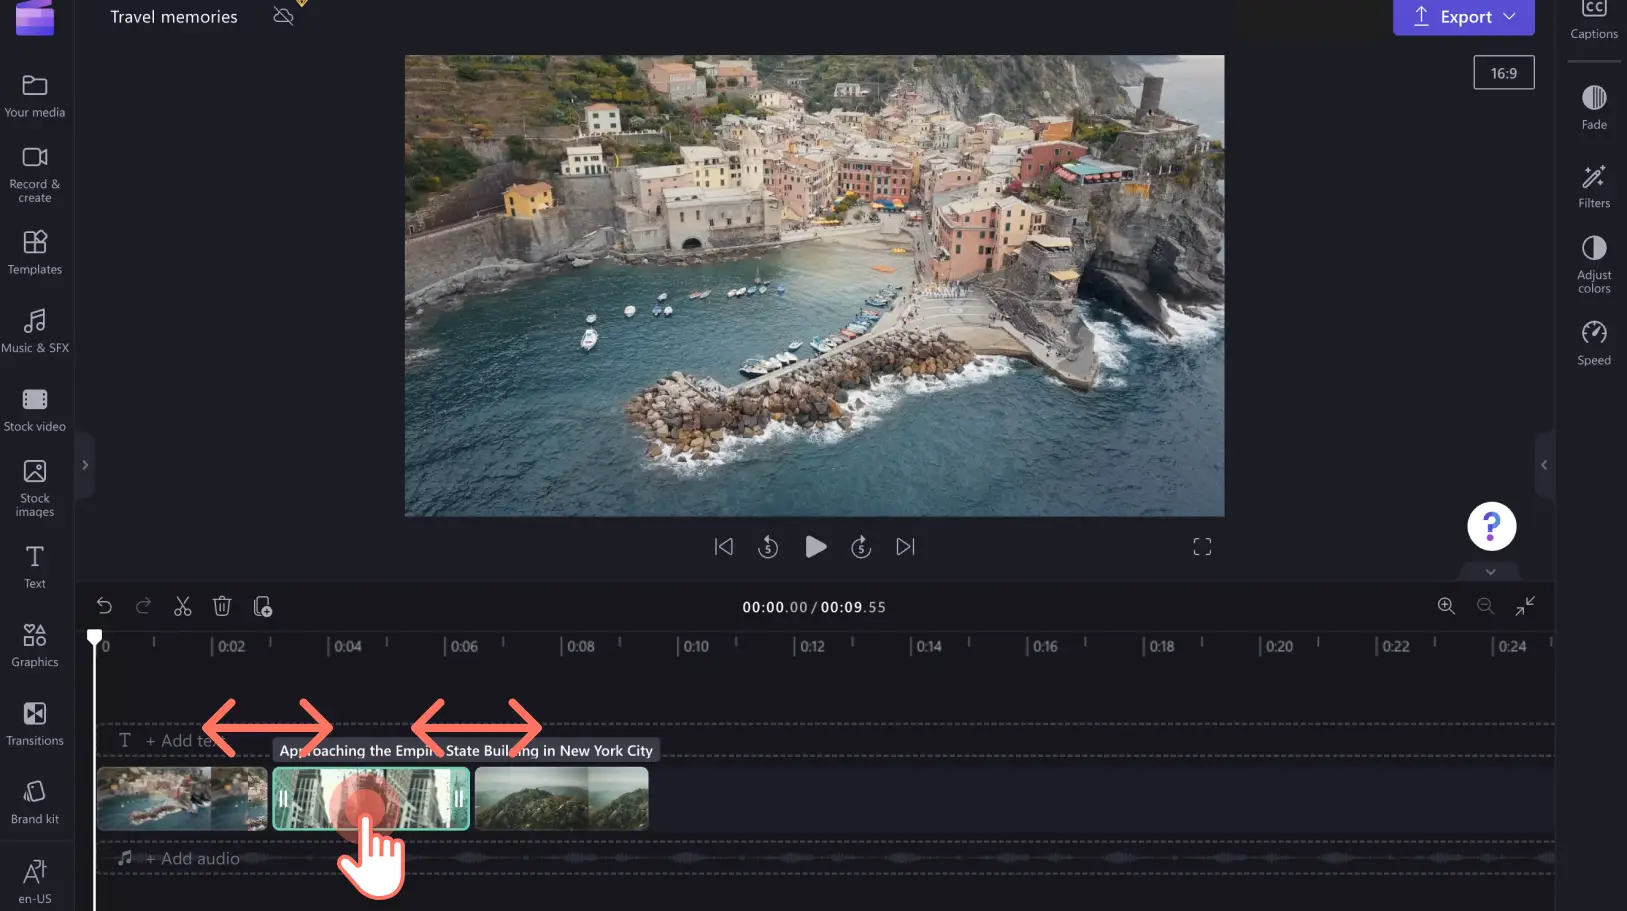Open Stock images library
Screen dimensions: 1627x911
[x=35, y=488]
